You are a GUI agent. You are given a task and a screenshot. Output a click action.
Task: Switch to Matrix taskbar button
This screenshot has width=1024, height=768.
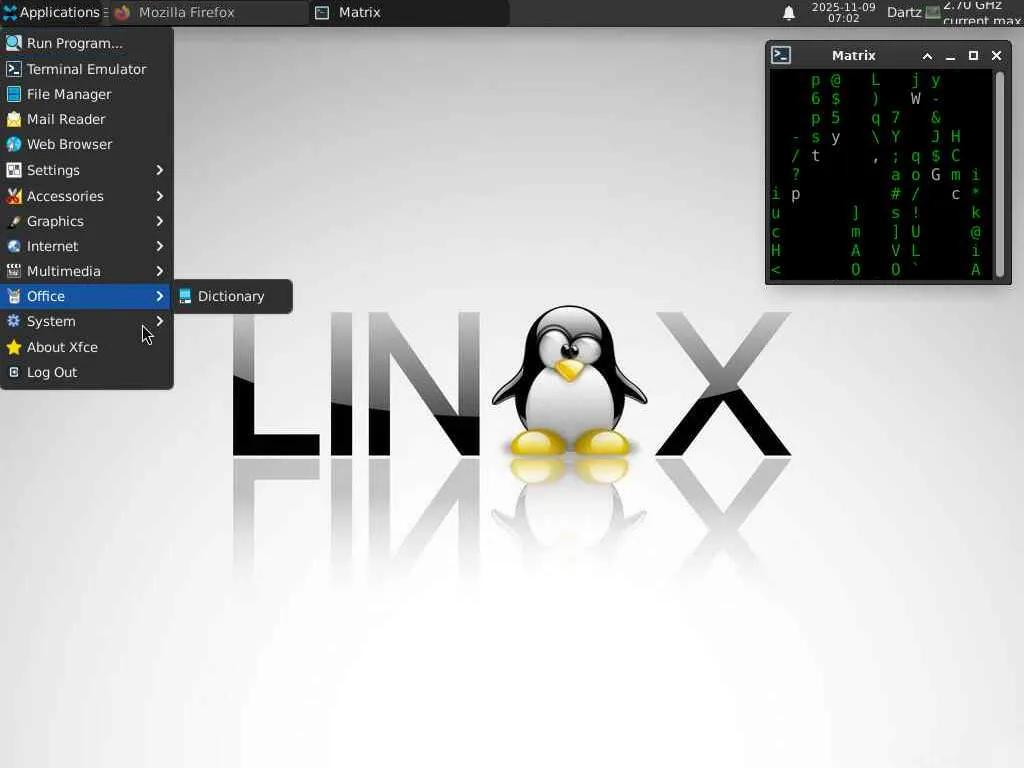tap(408, 12)
